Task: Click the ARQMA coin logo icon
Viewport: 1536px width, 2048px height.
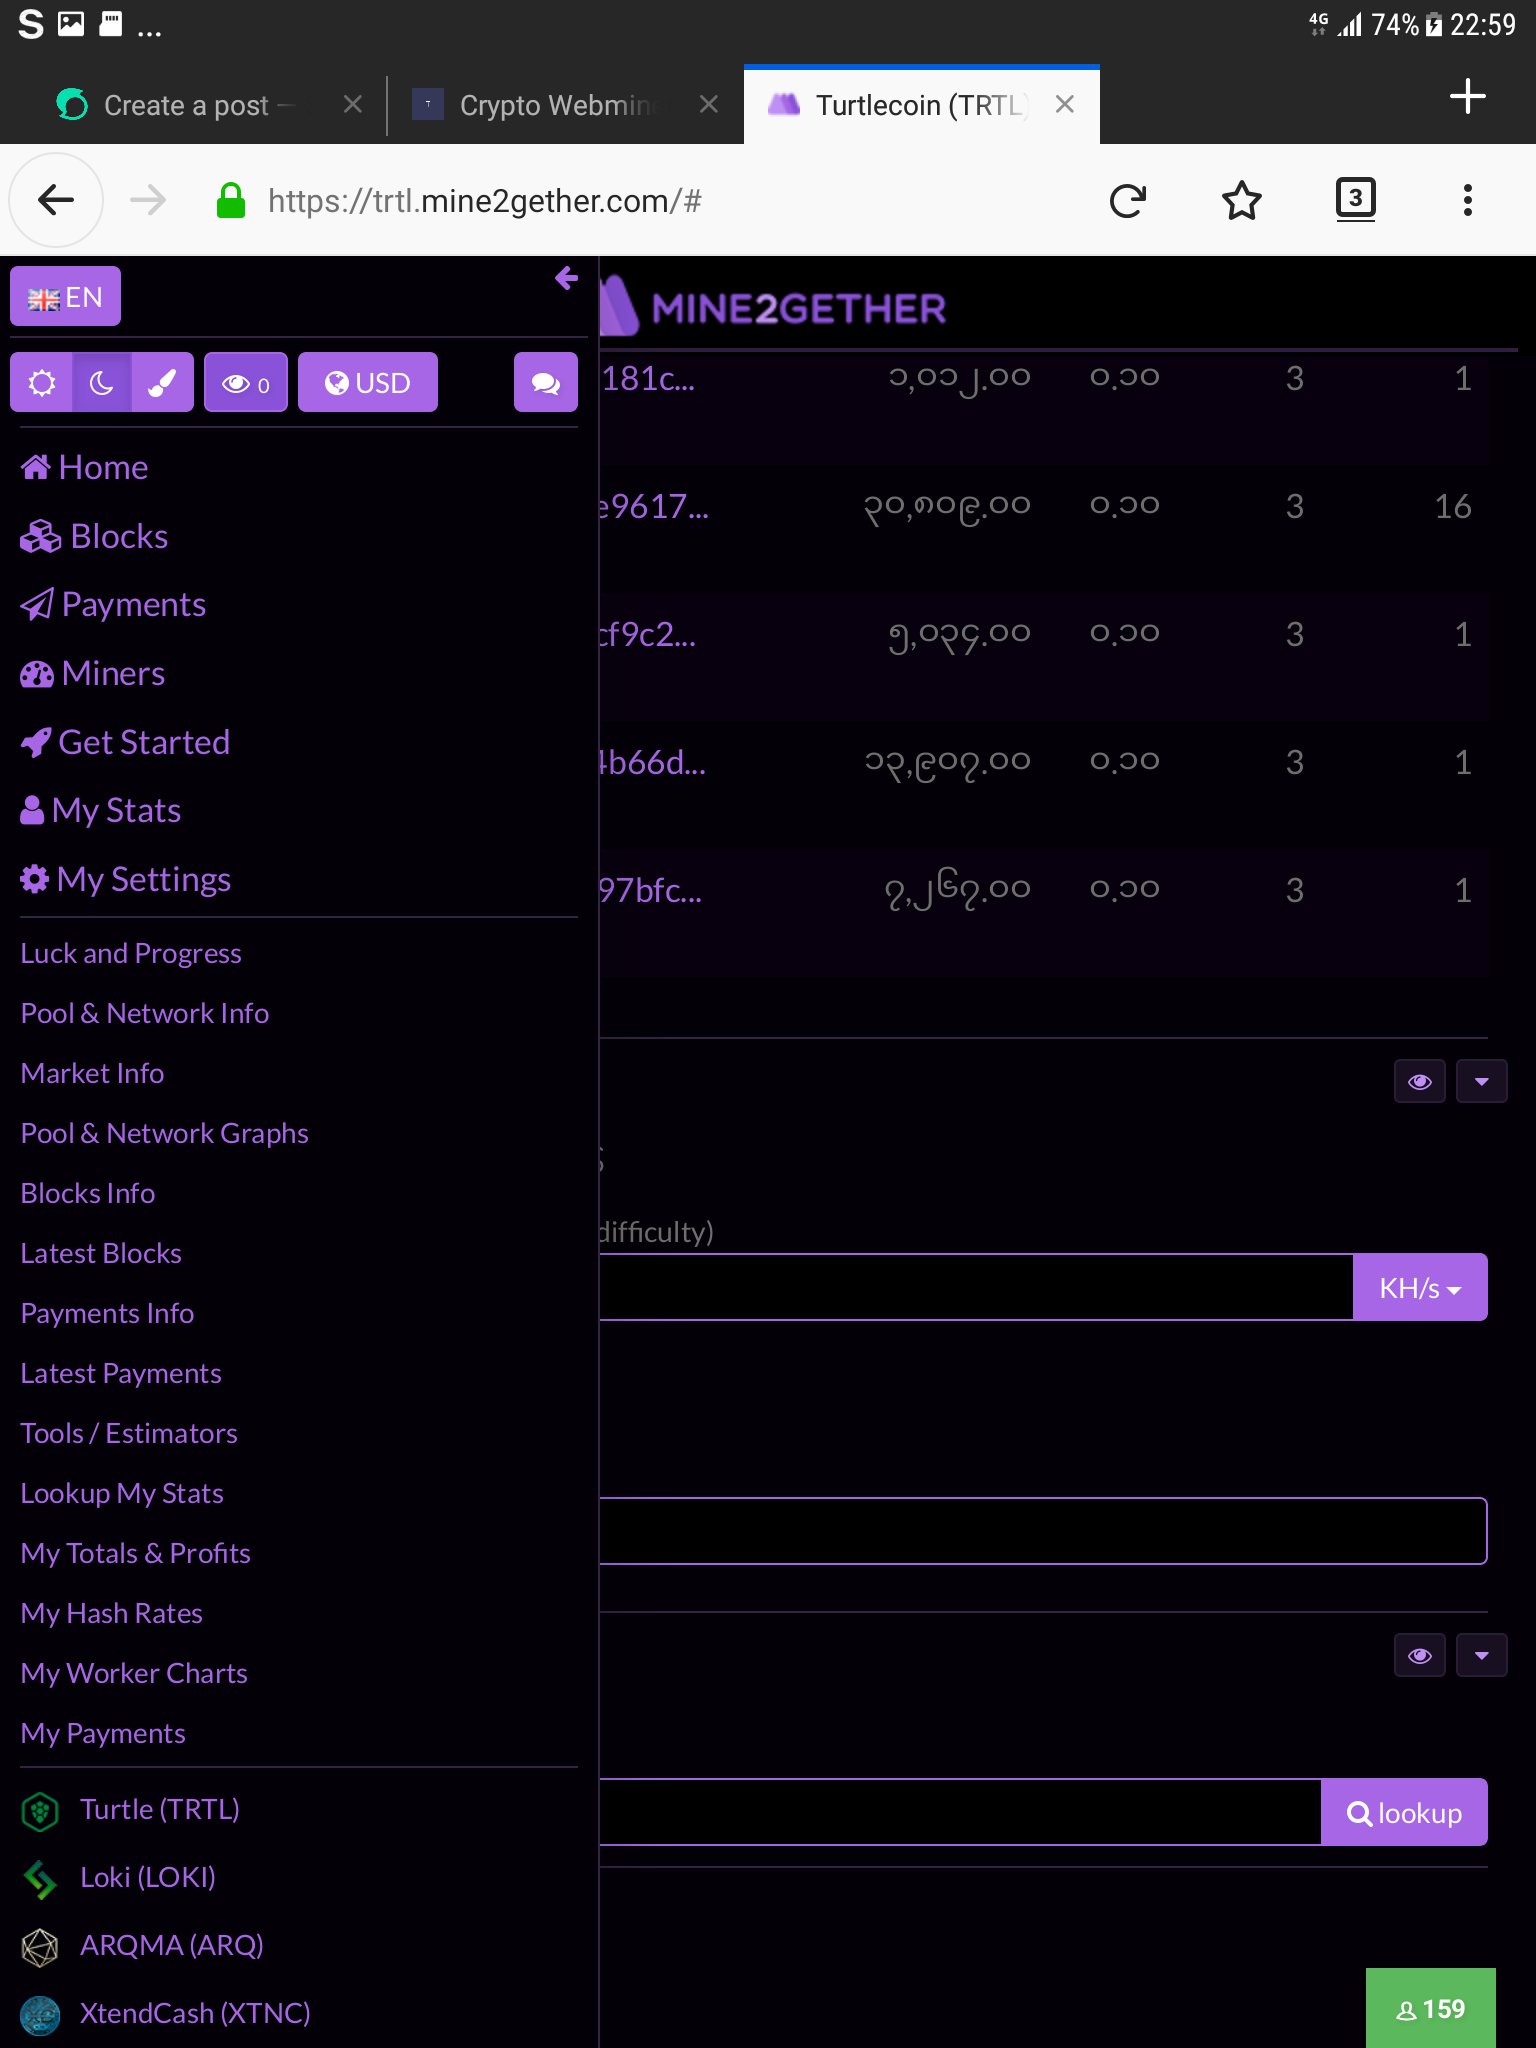Action: pos(40,1947)
